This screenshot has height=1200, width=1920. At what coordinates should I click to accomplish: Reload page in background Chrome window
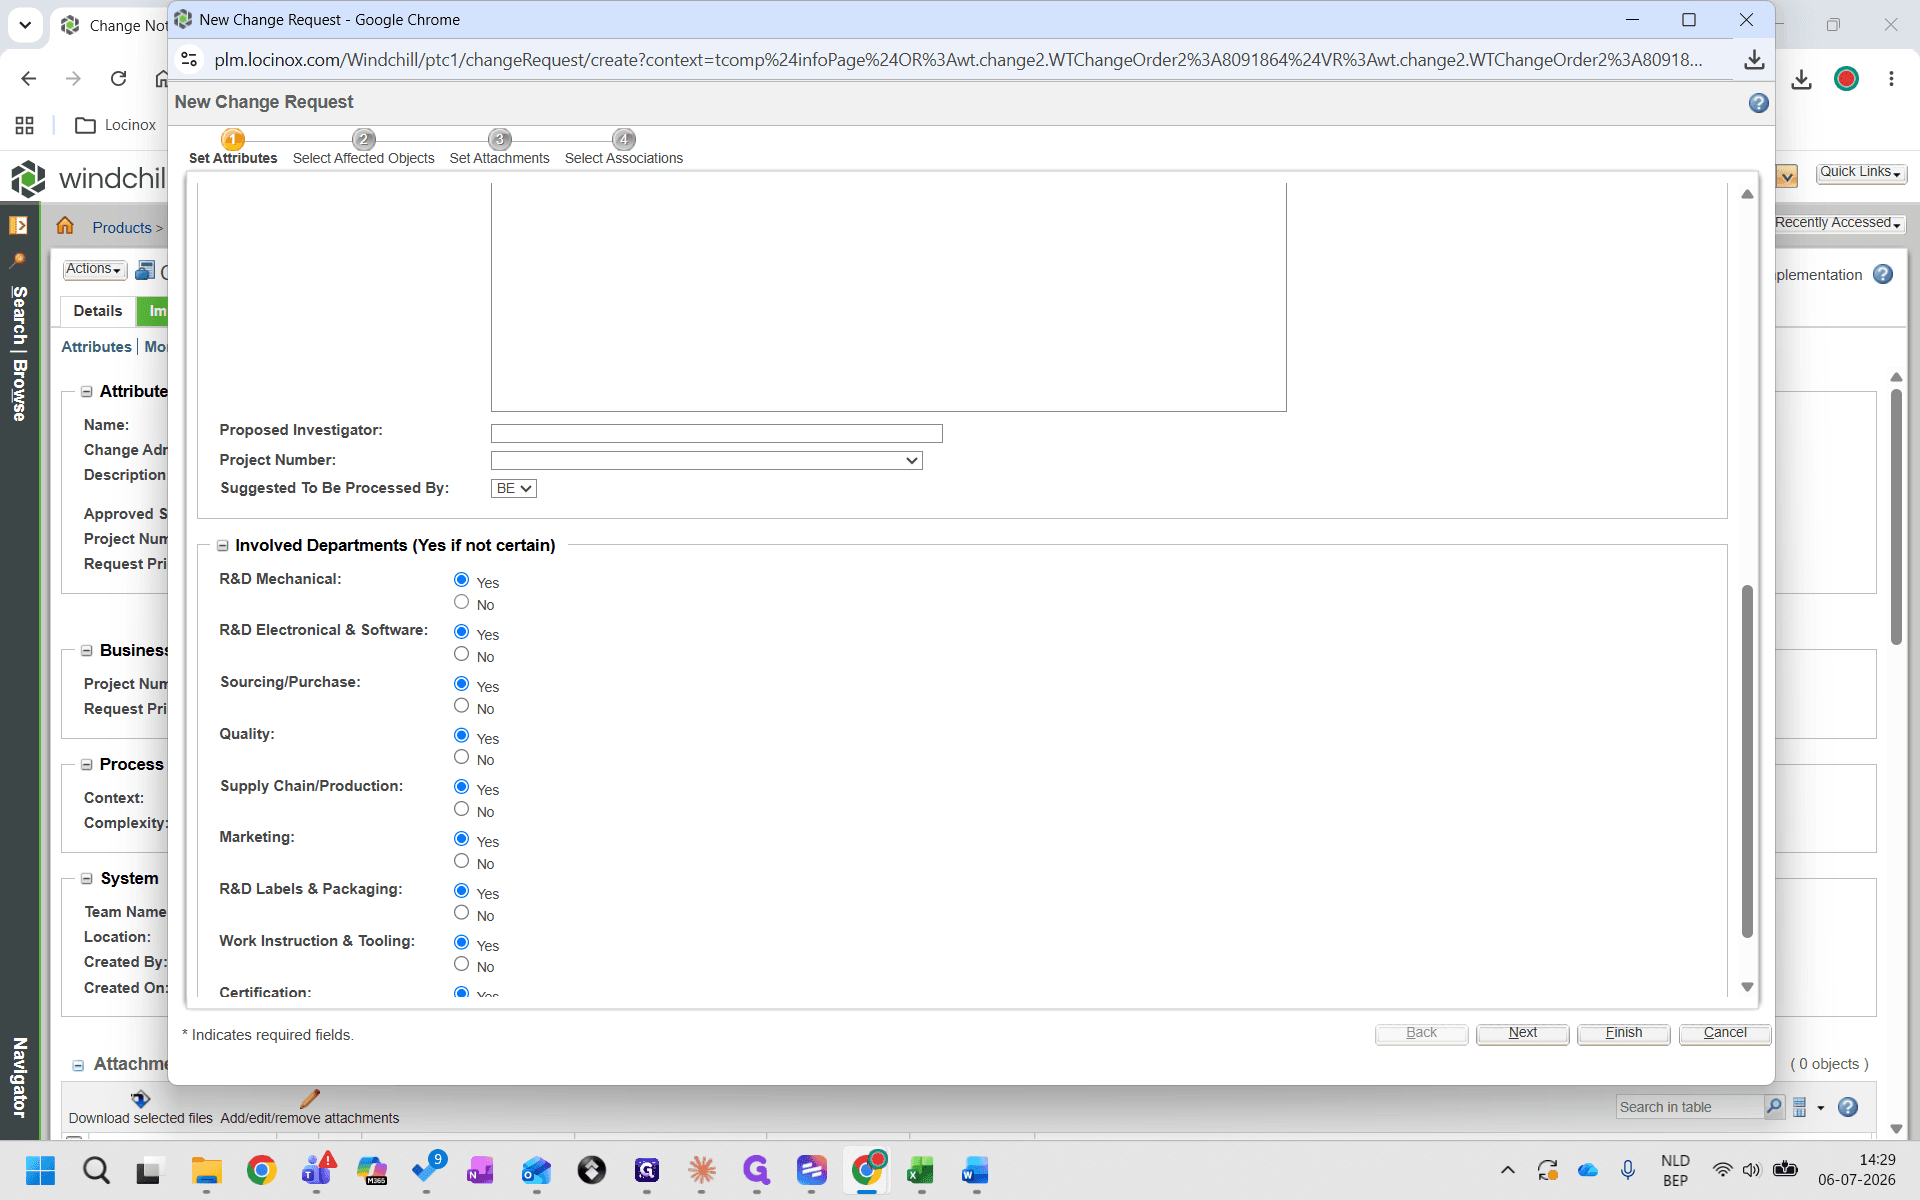point(118,78)
